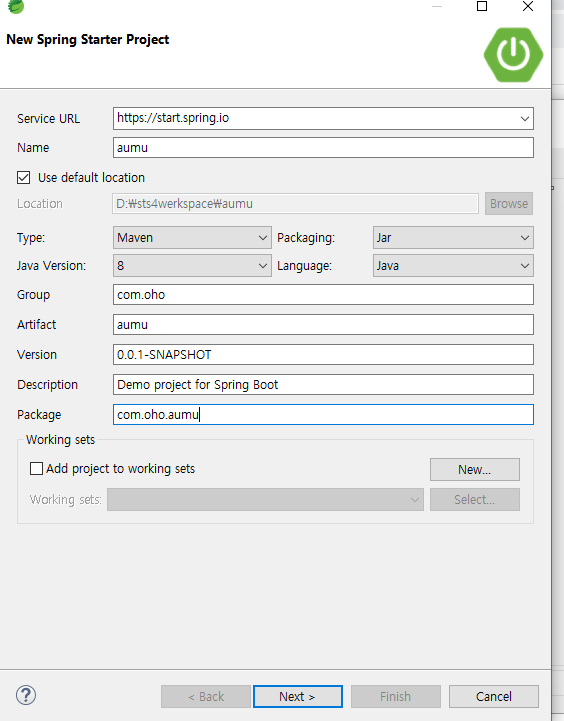Click the Service URL label
This screenshot has width=564, height=721.
(x=48, y=119)
